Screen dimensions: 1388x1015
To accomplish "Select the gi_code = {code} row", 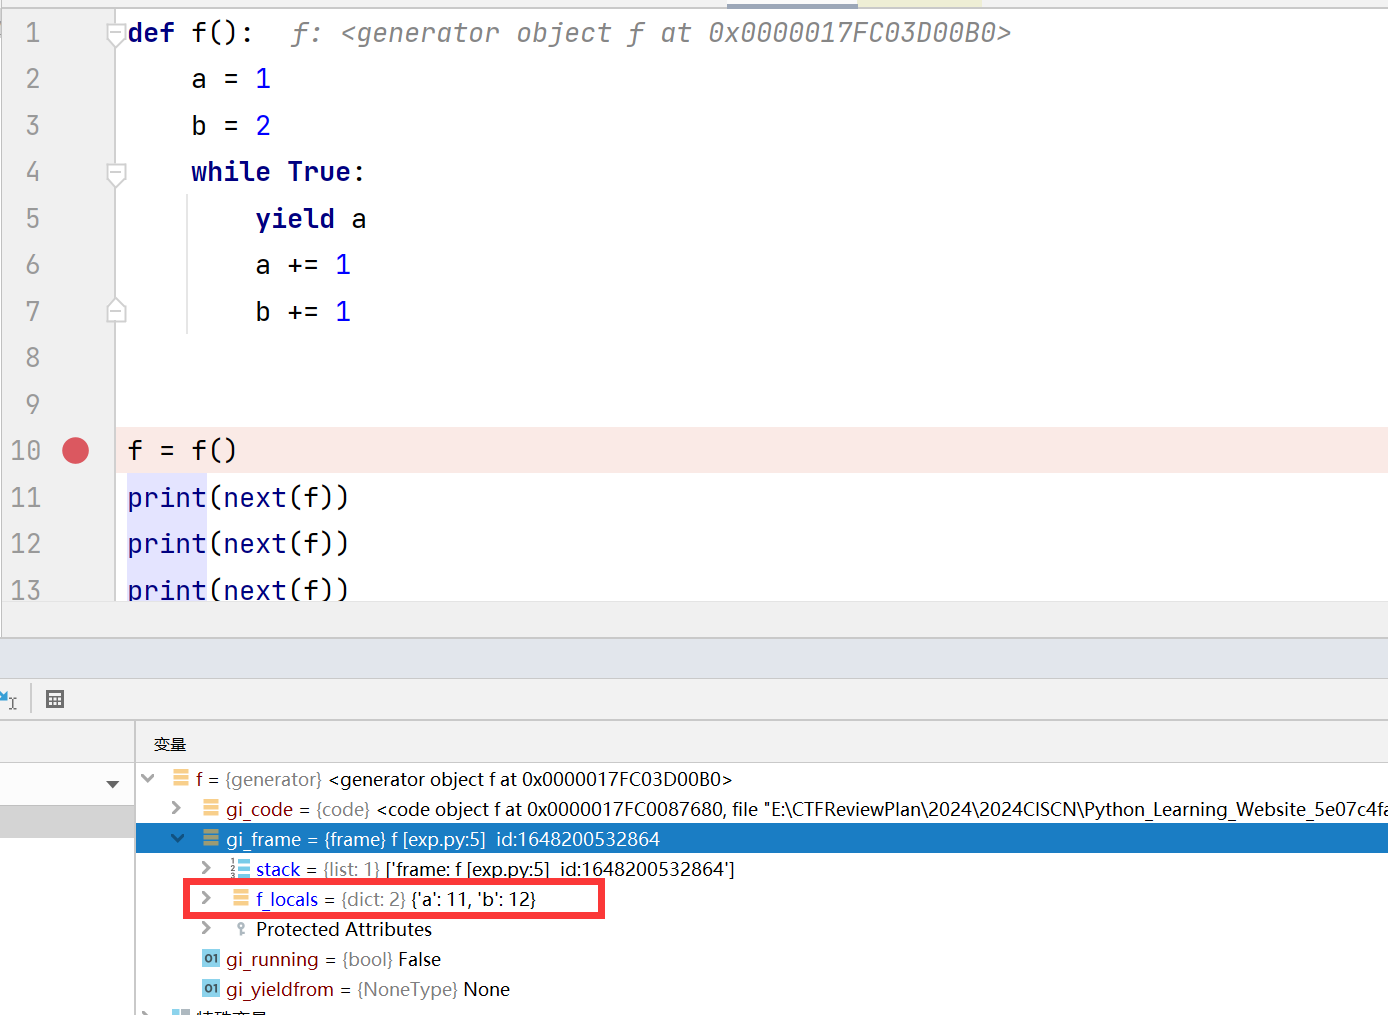I will [x=762, y=808].
